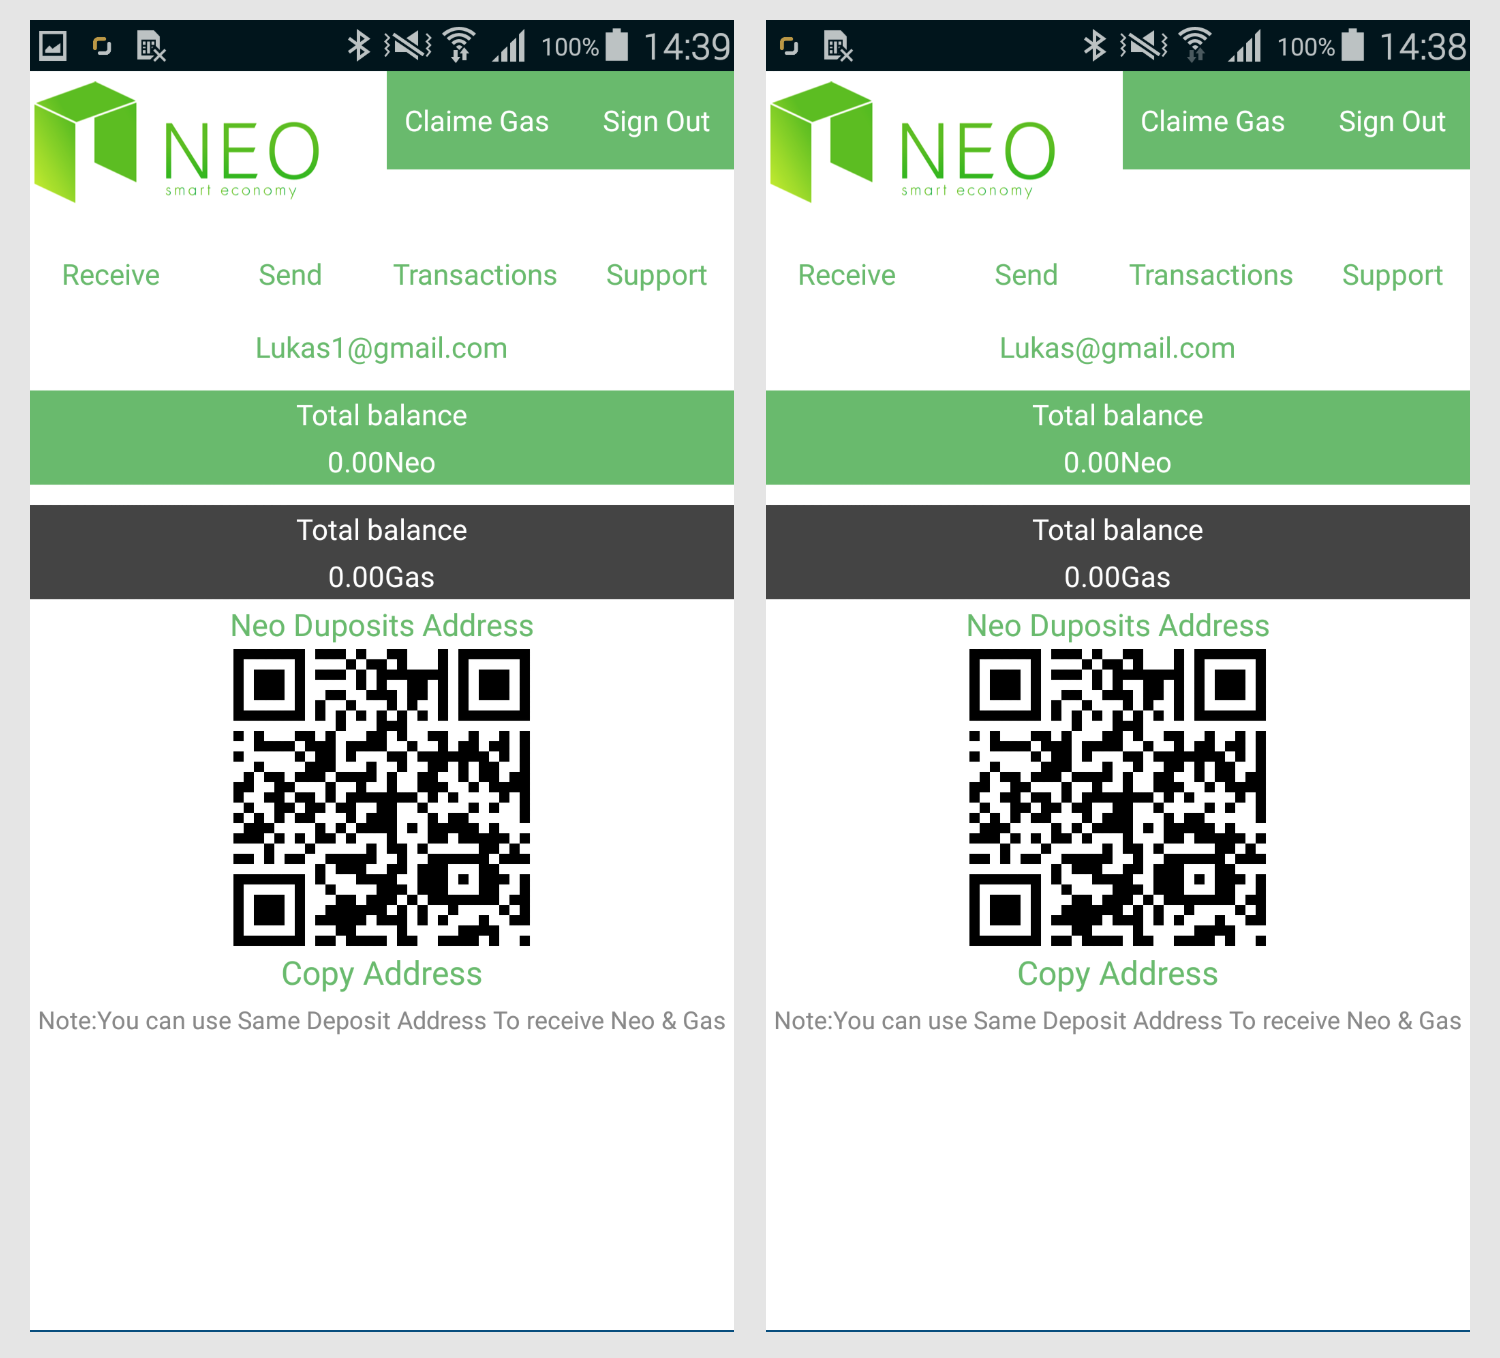Viewport: 1500px width, 1358px height.
Task: Tap the Wi-Fi signal icon on right screenshot
Action: tap(1193, 45)
